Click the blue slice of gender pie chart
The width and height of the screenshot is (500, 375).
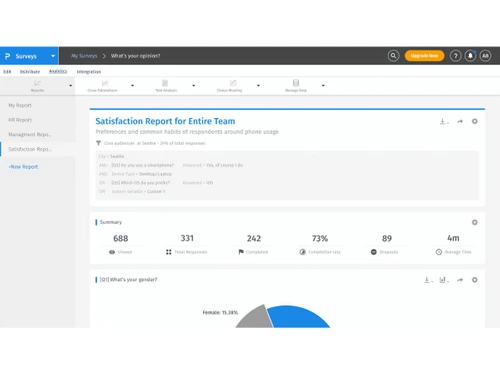(x=297, y=318)
